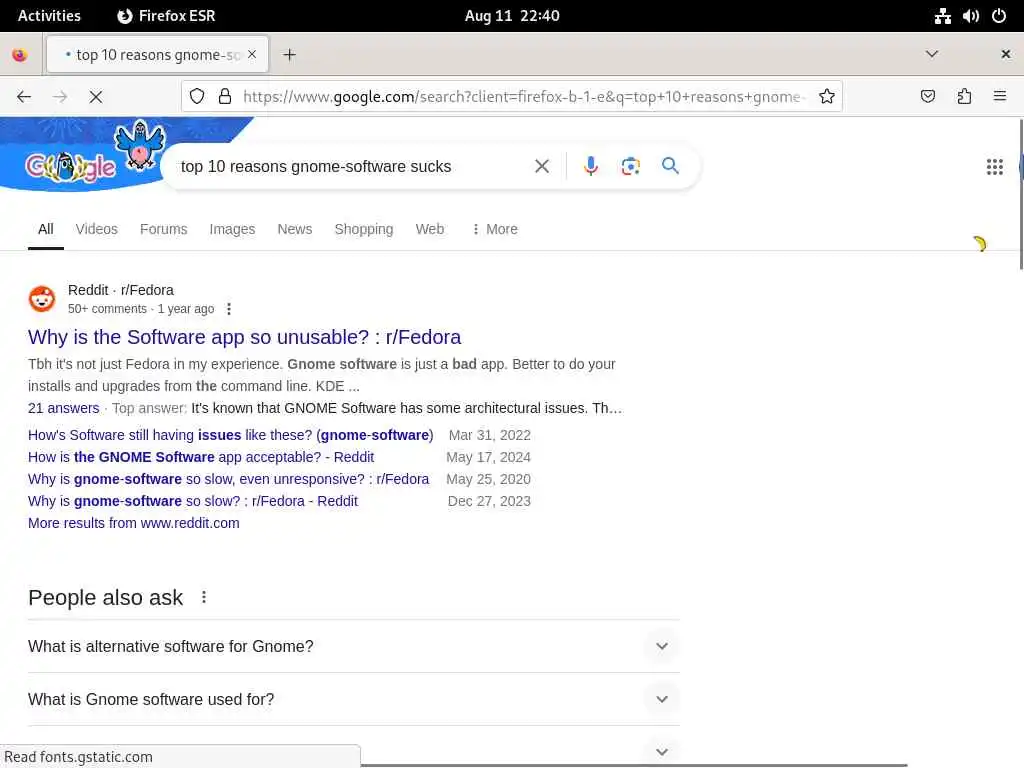Viewport: 1024px width, 768px height.
Task: Go back to the previous page
Action: 24,97
